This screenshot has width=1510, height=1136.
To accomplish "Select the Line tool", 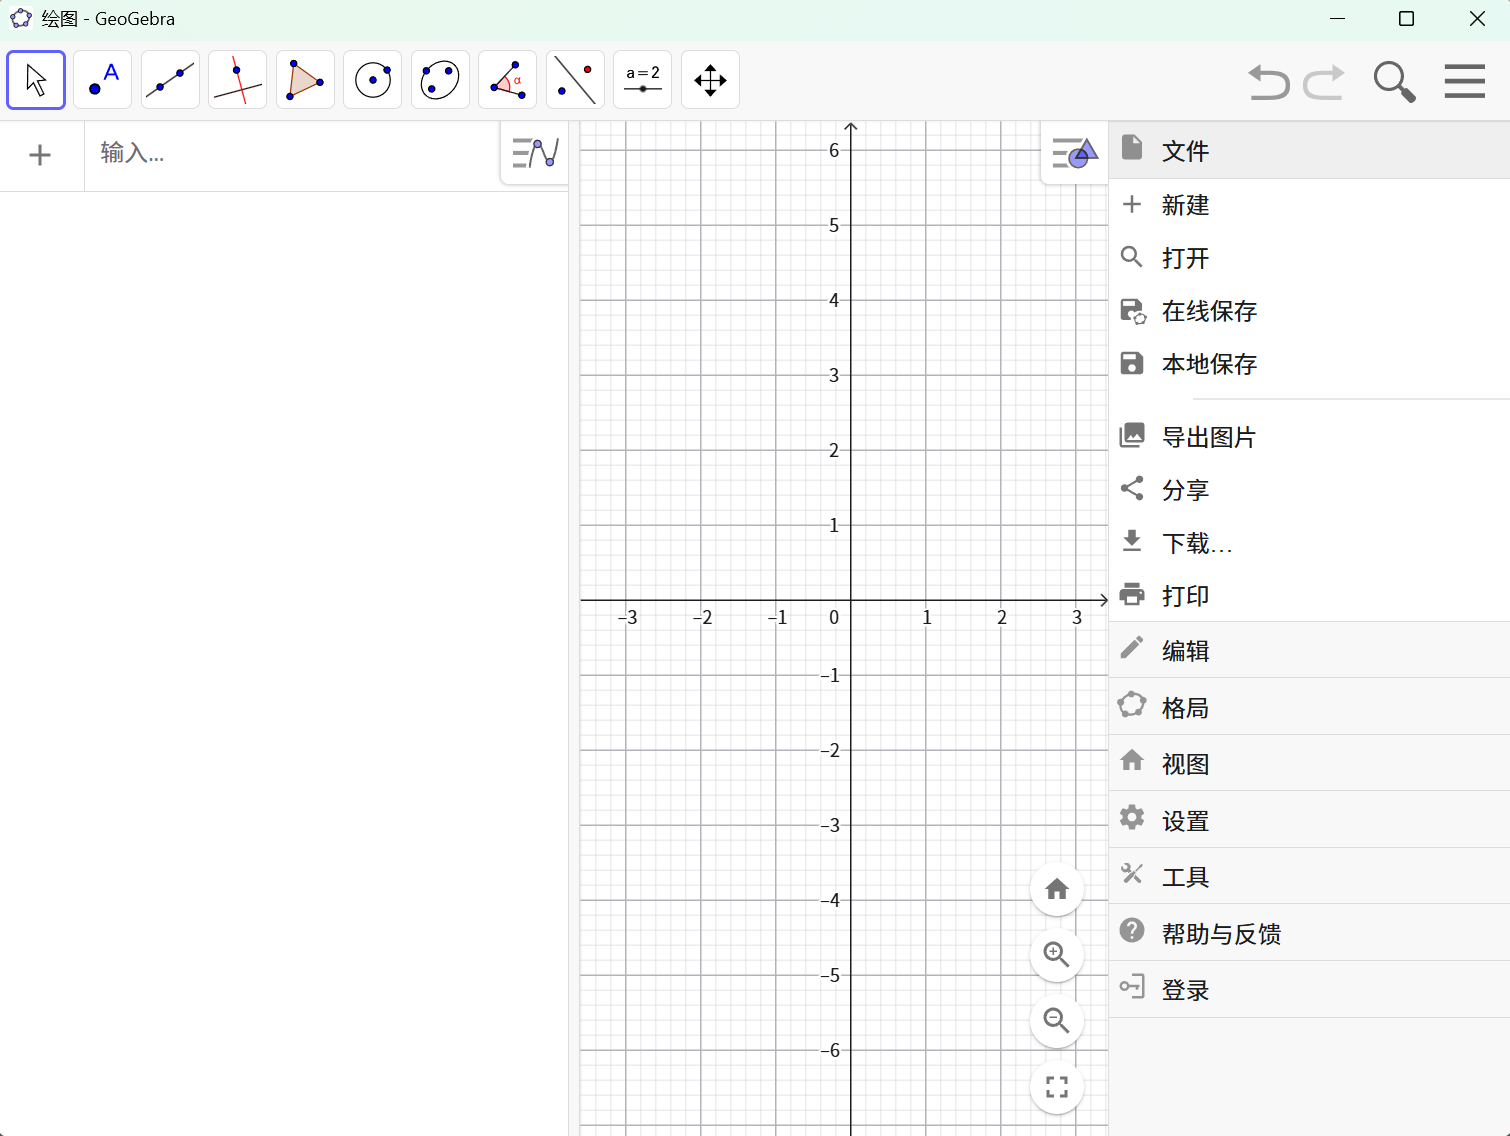I will tap(170, 79).
